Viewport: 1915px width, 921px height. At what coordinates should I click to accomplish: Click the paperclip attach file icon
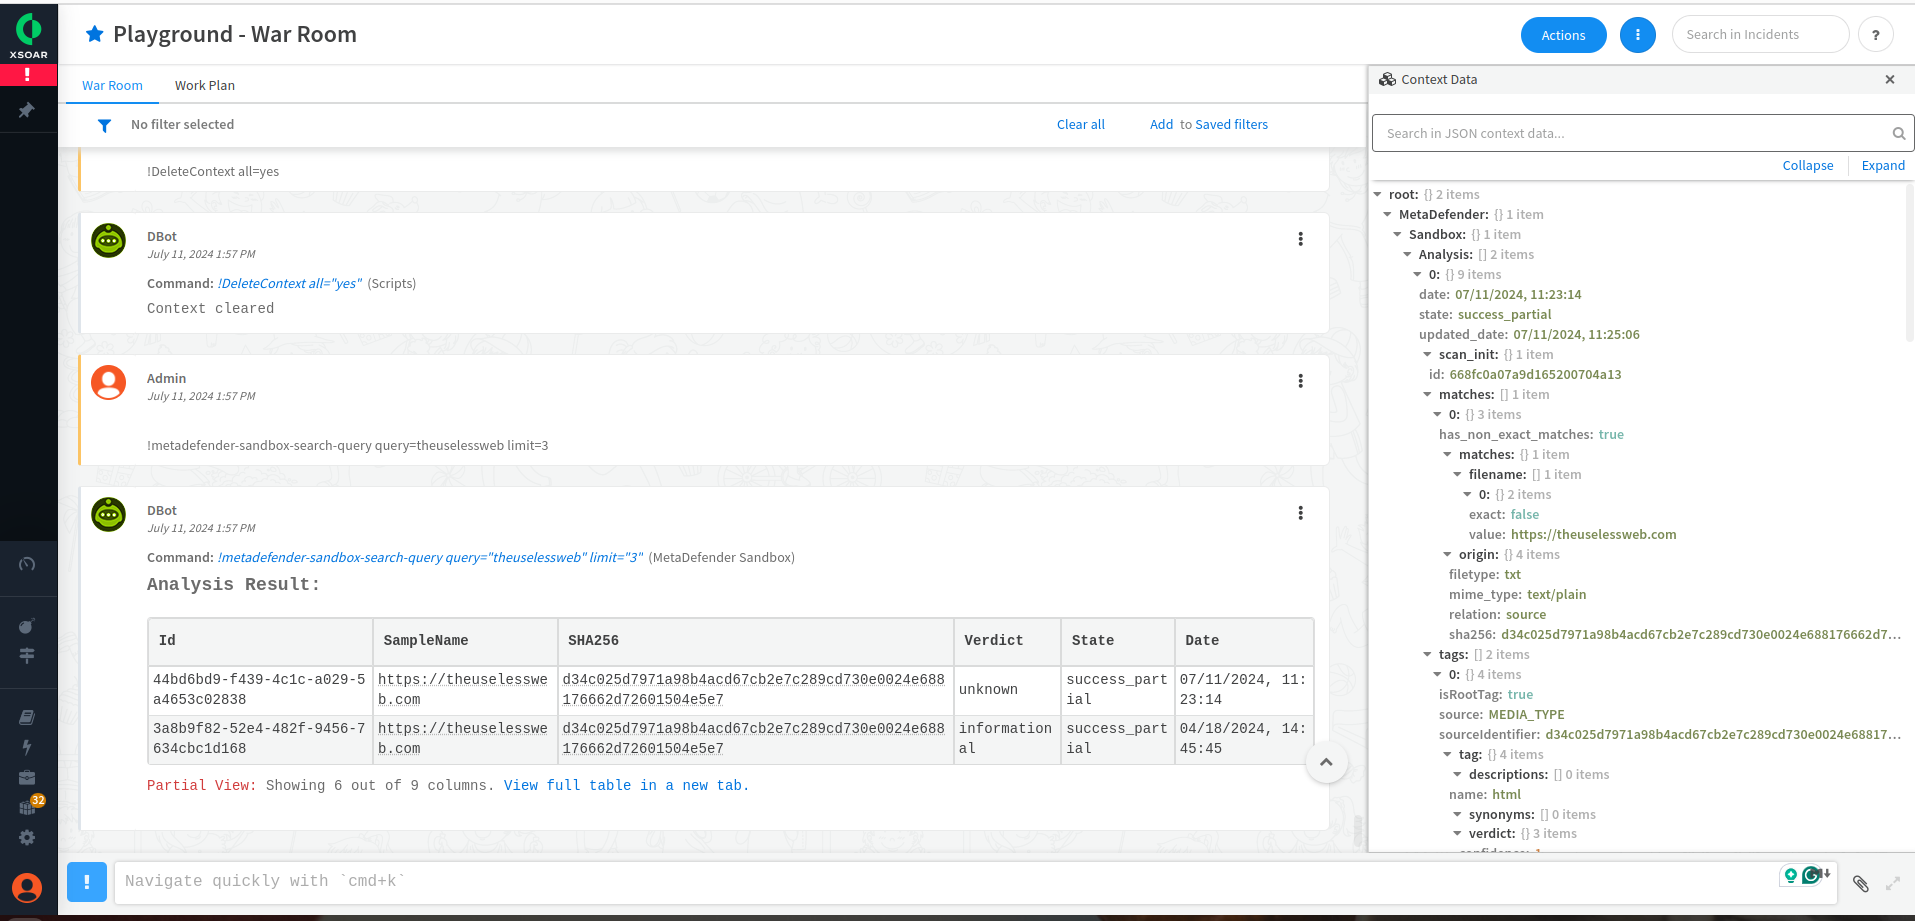1860,883
